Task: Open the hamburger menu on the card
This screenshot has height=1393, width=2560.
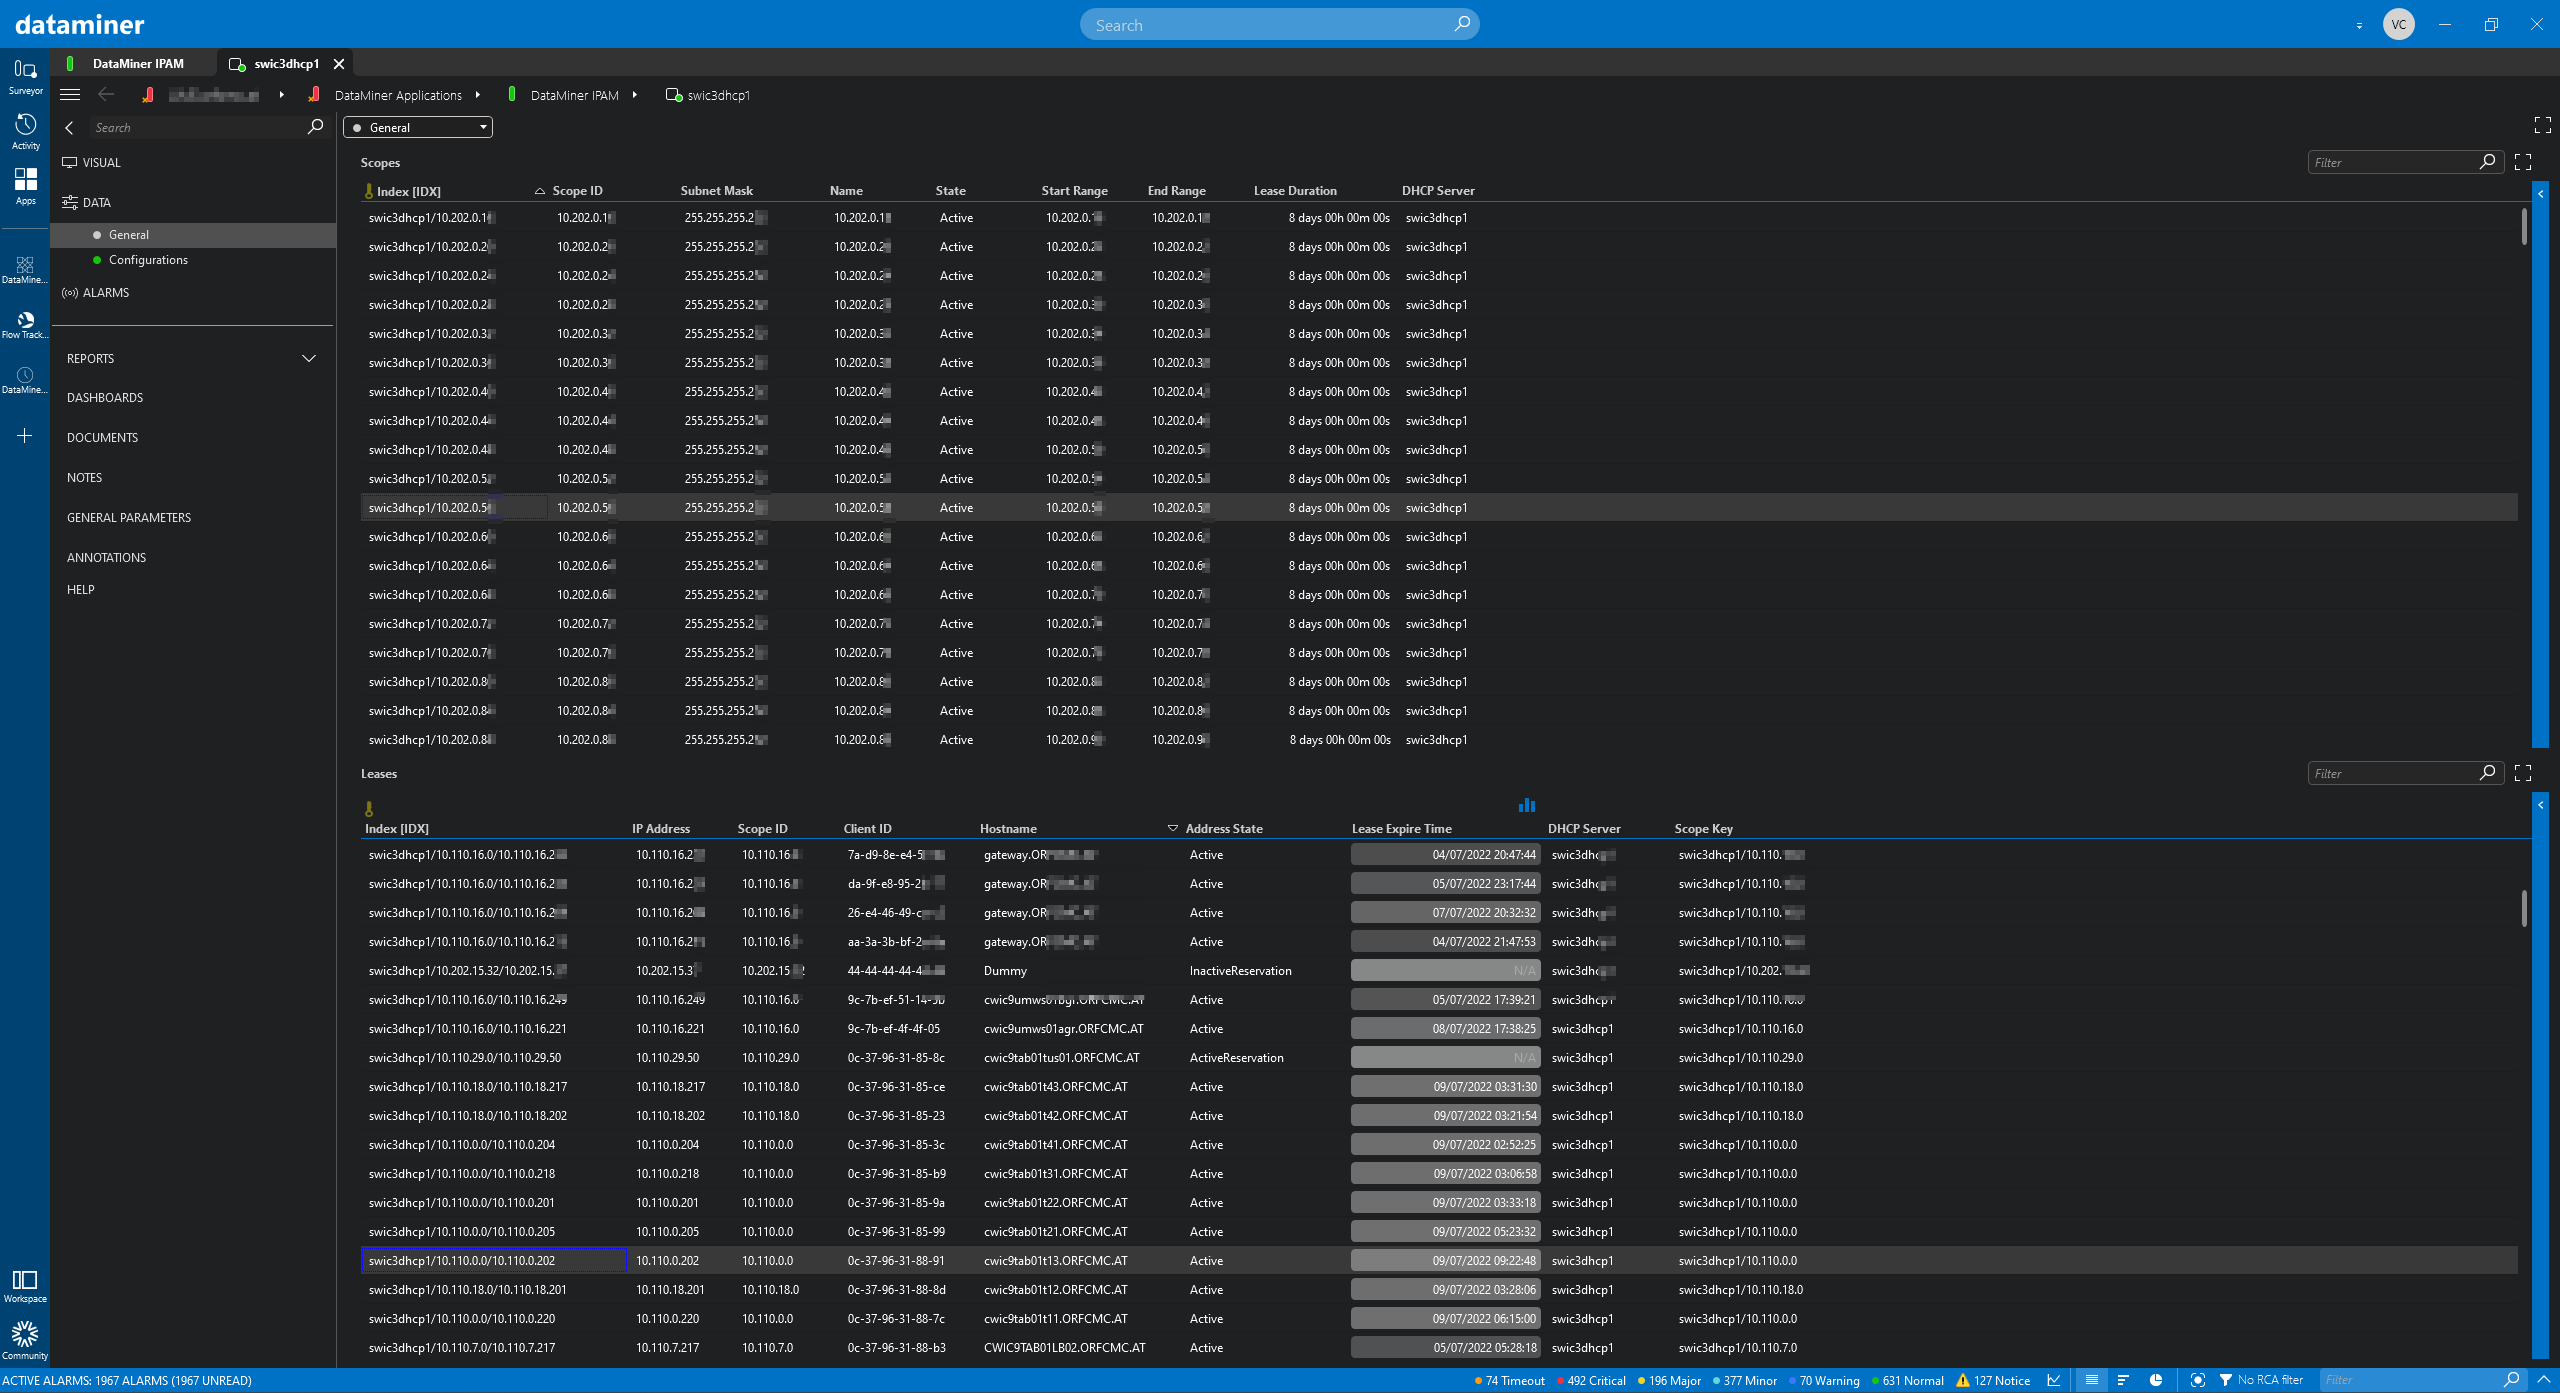Action: click(70, 95)
